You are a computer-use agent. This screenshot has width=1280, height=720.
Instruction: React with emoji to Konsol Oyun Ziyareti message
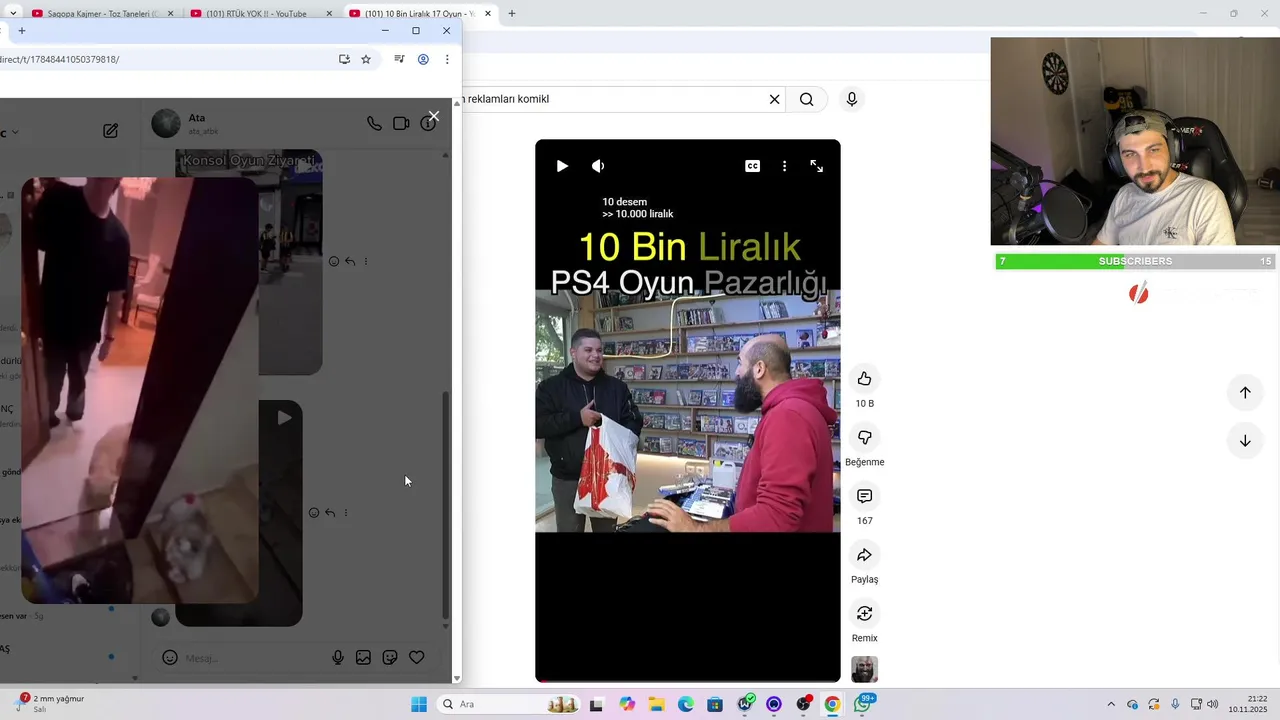pyautogui.click(x=334, y=261)
